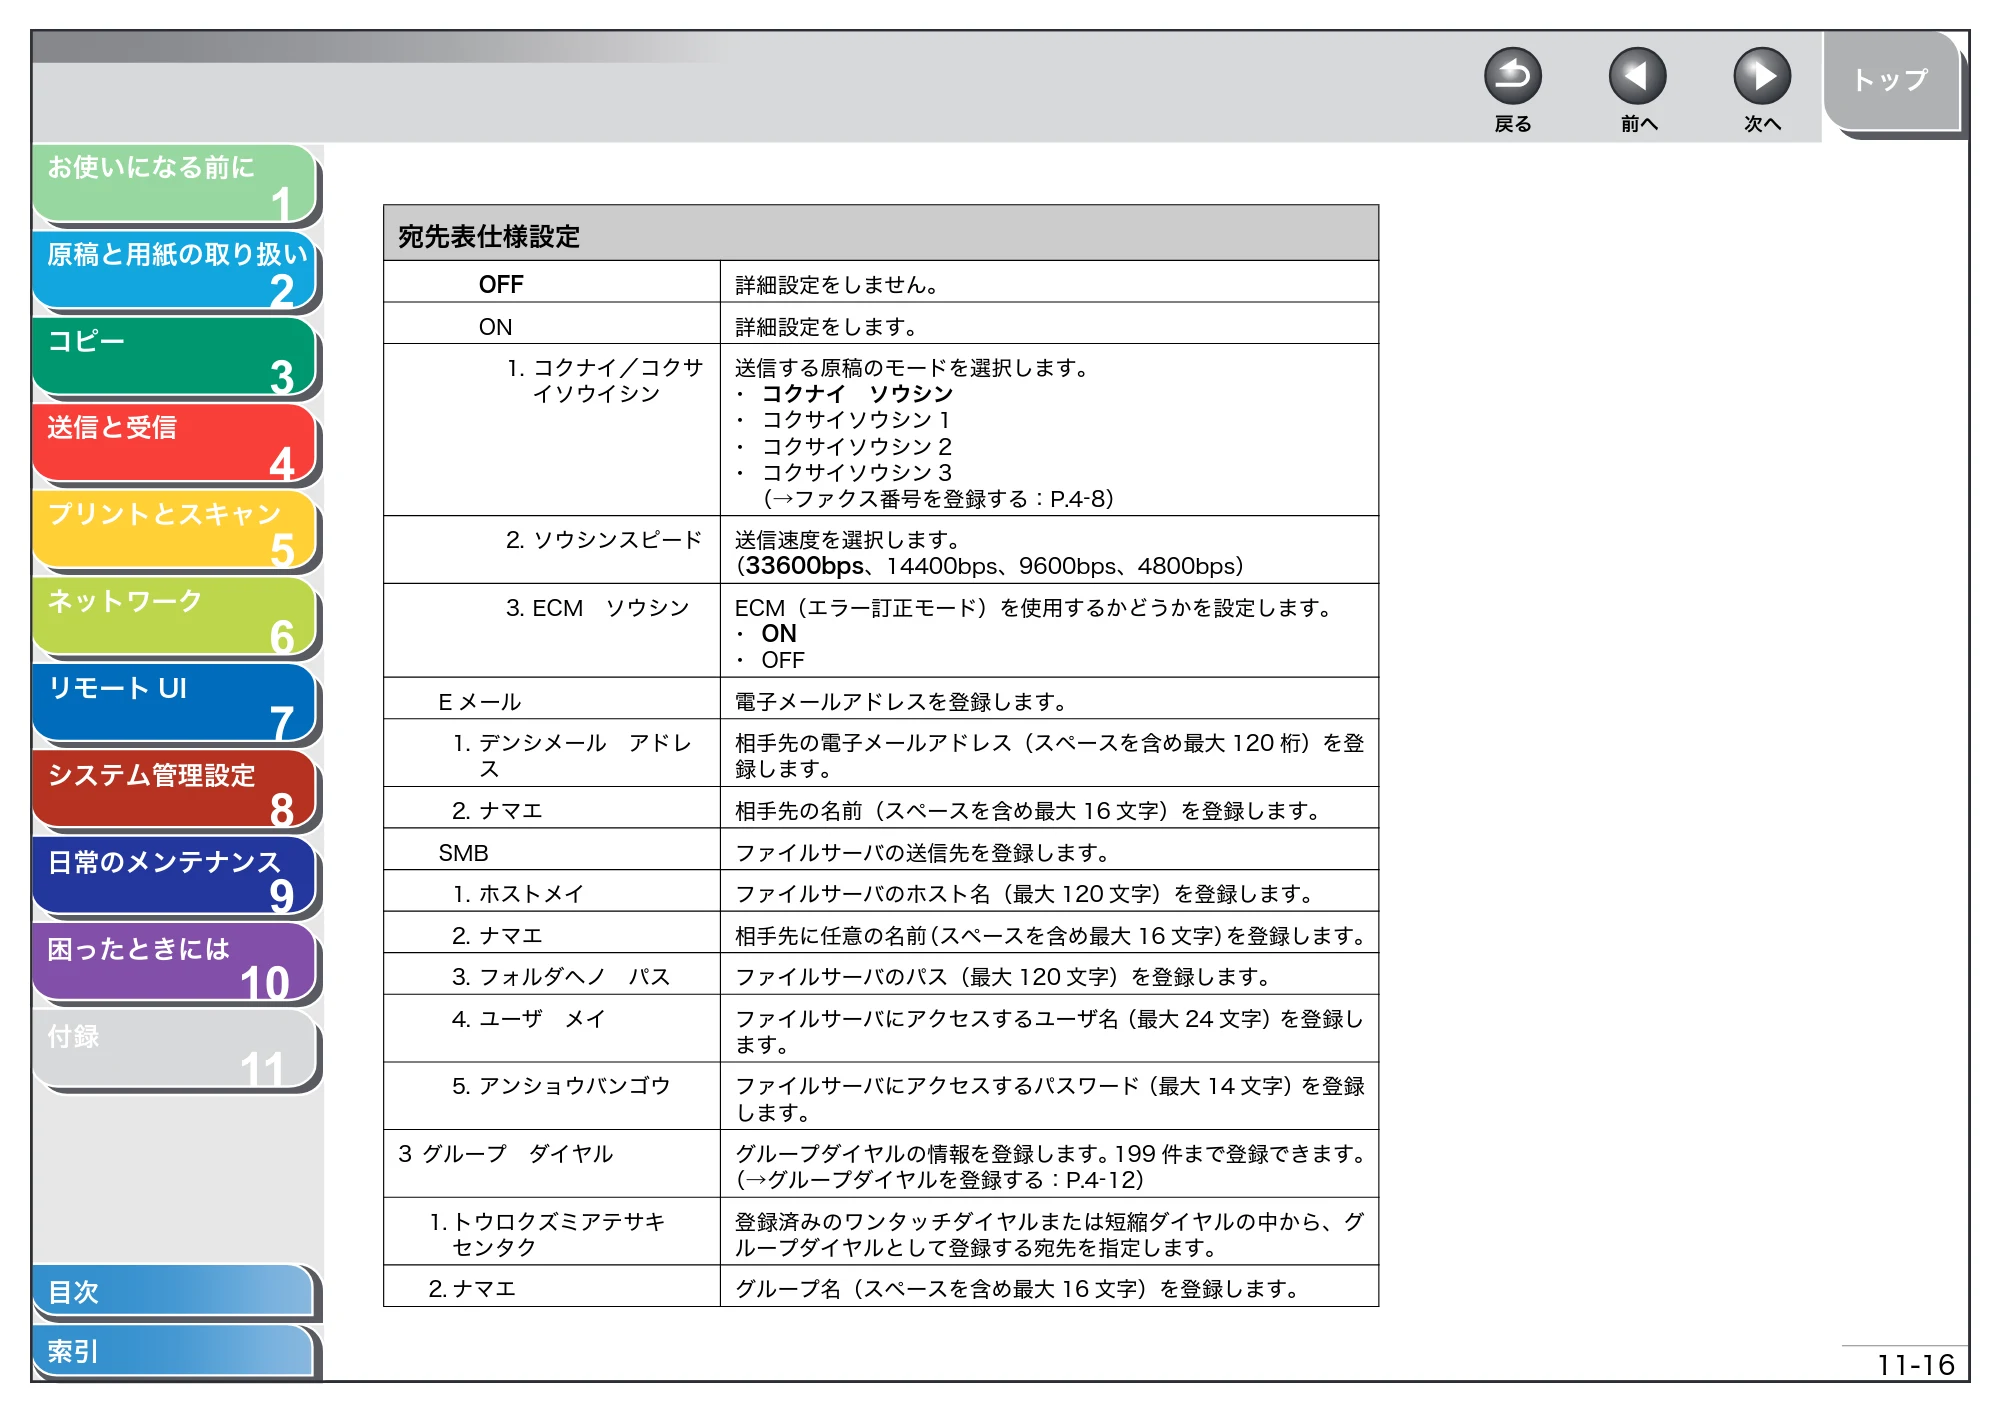Viewport: 2000px width, 1414px height.
Task: Open the 索引 (index) button
Action: (x=173, y=1352)
